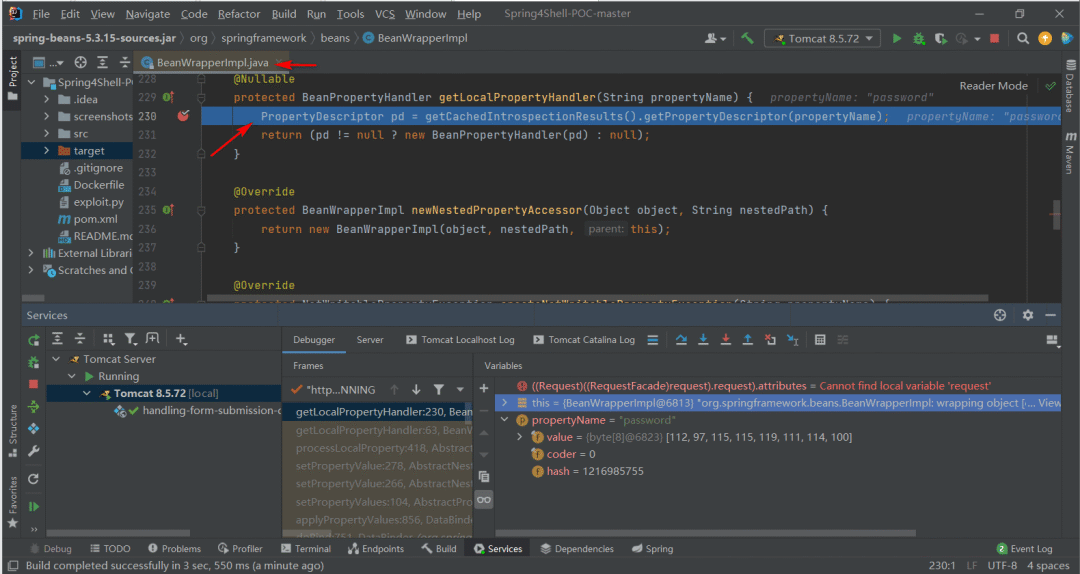The image size is (1080, 574).
Task: Open Endpoints tool window
Action: click(x=376, y=549)
